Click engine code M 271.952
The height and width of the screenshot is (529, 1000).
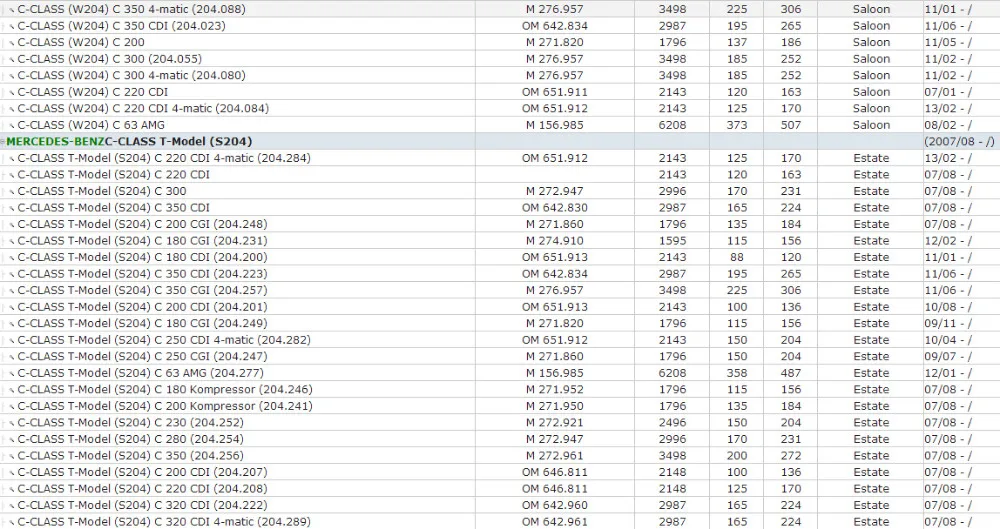point(555,389)
